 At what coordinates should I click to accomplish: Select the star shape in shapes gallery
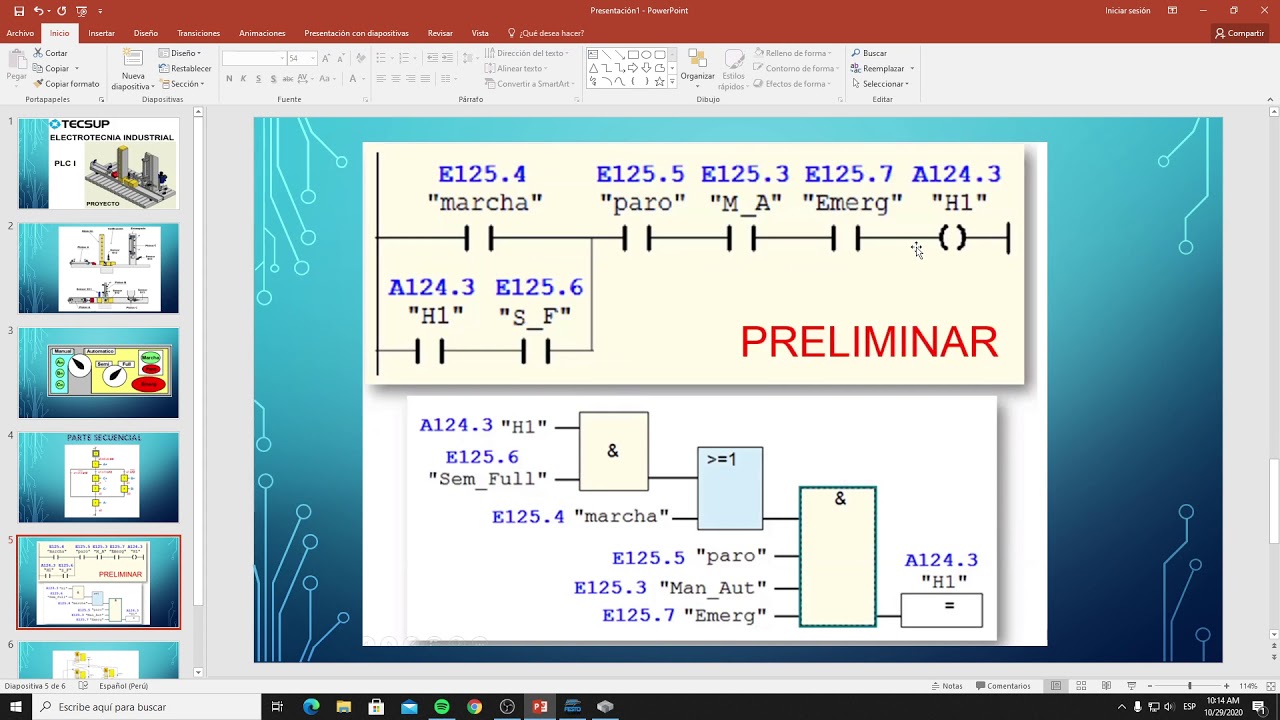coord(659,82)
